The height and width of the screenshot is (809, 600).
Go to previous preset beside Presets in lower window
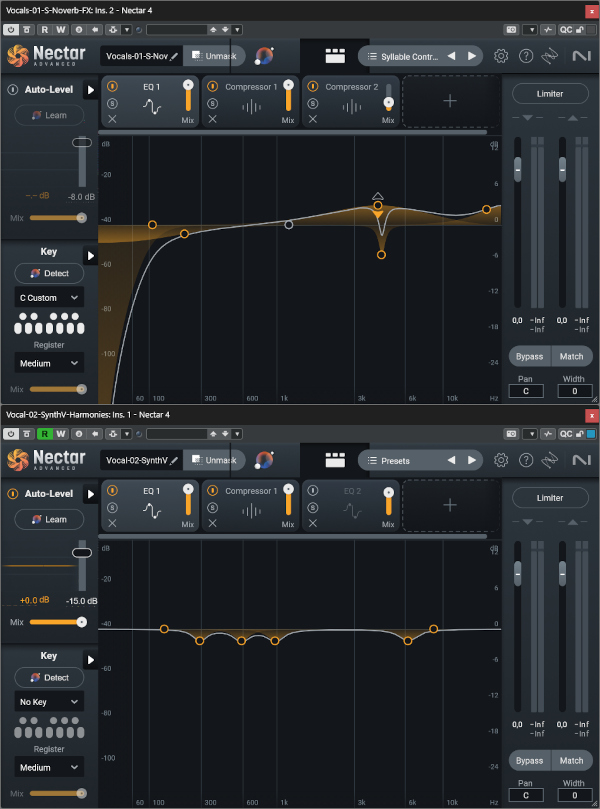(x=451, y=460)
